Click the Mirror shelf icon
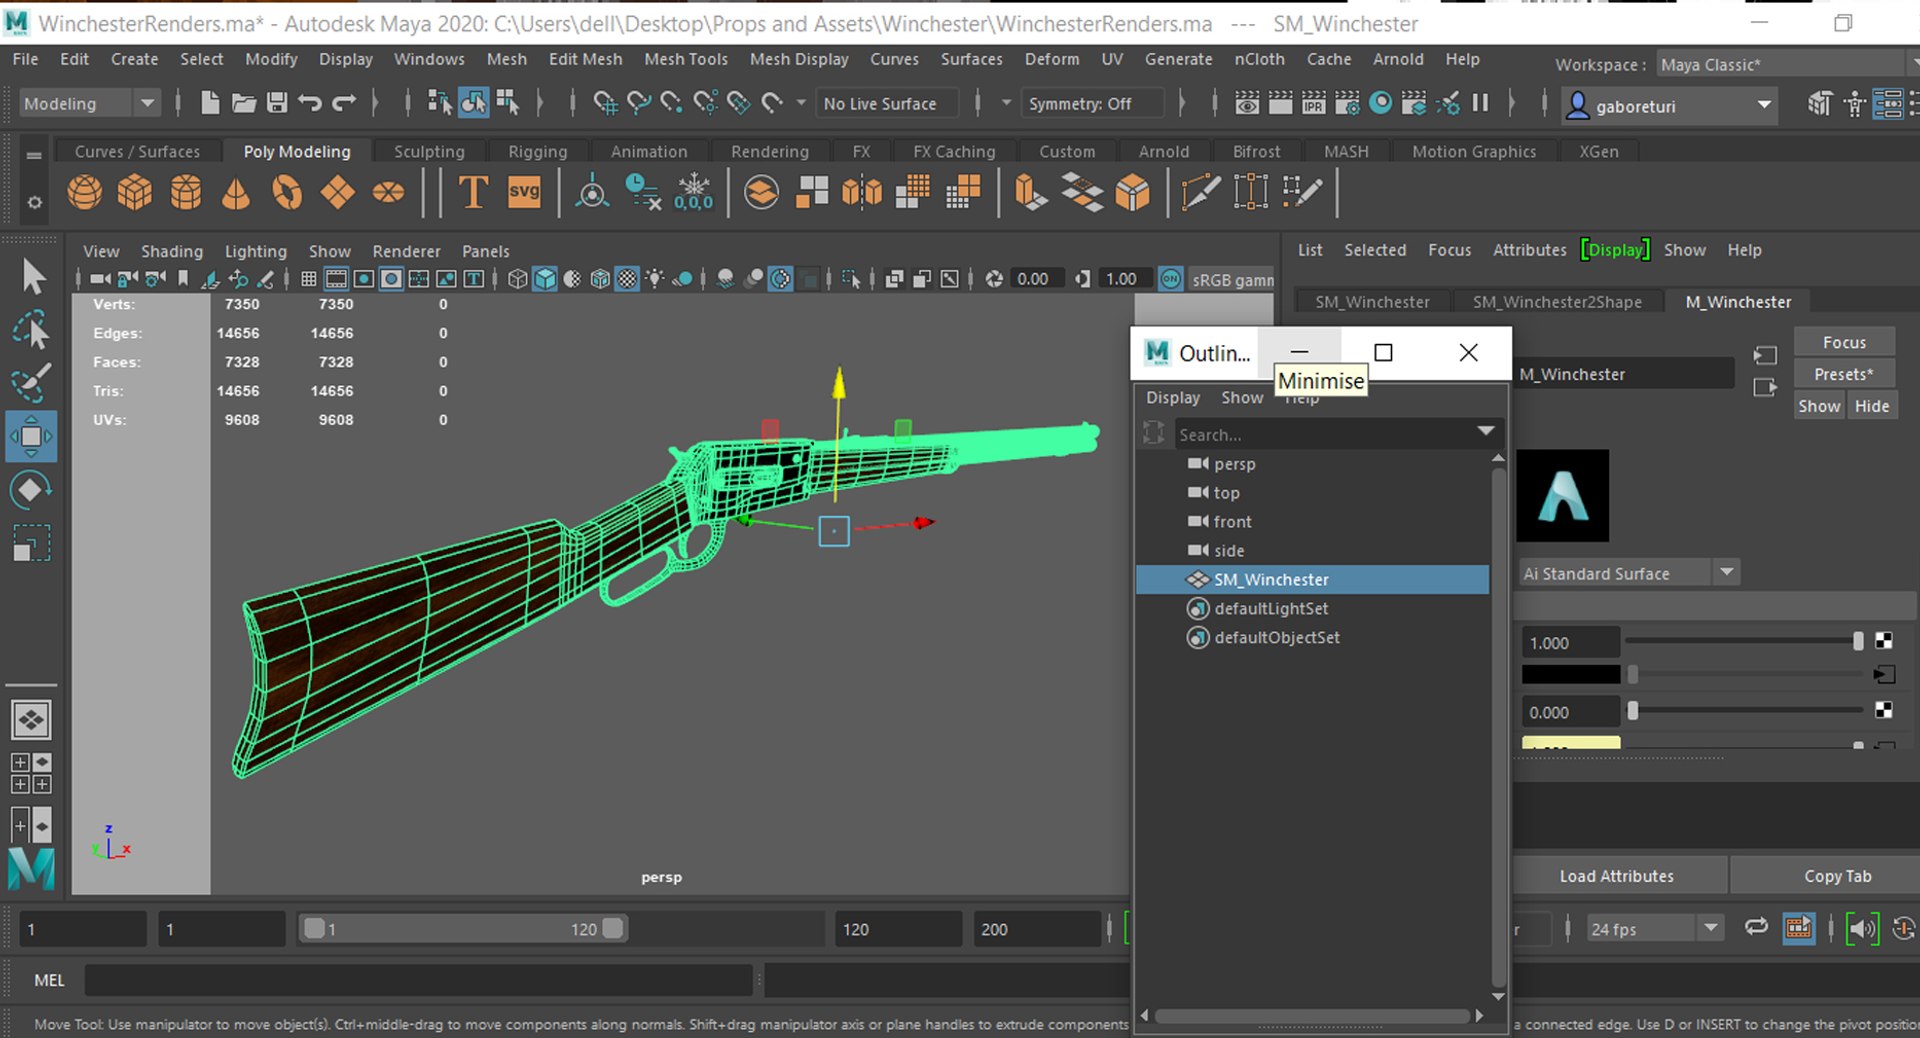1920x1038 pixels. pos(862,191)
